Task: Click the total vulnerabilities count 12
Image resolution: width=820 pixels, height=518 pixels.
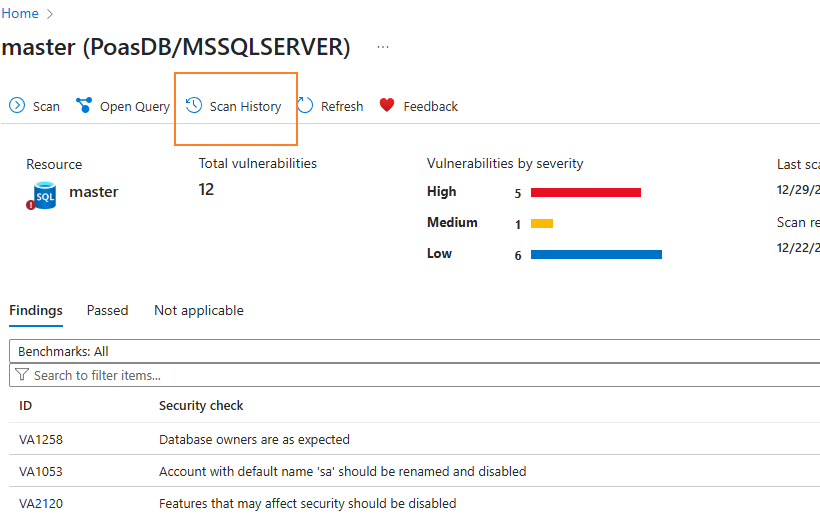Action: click(206, 189)
